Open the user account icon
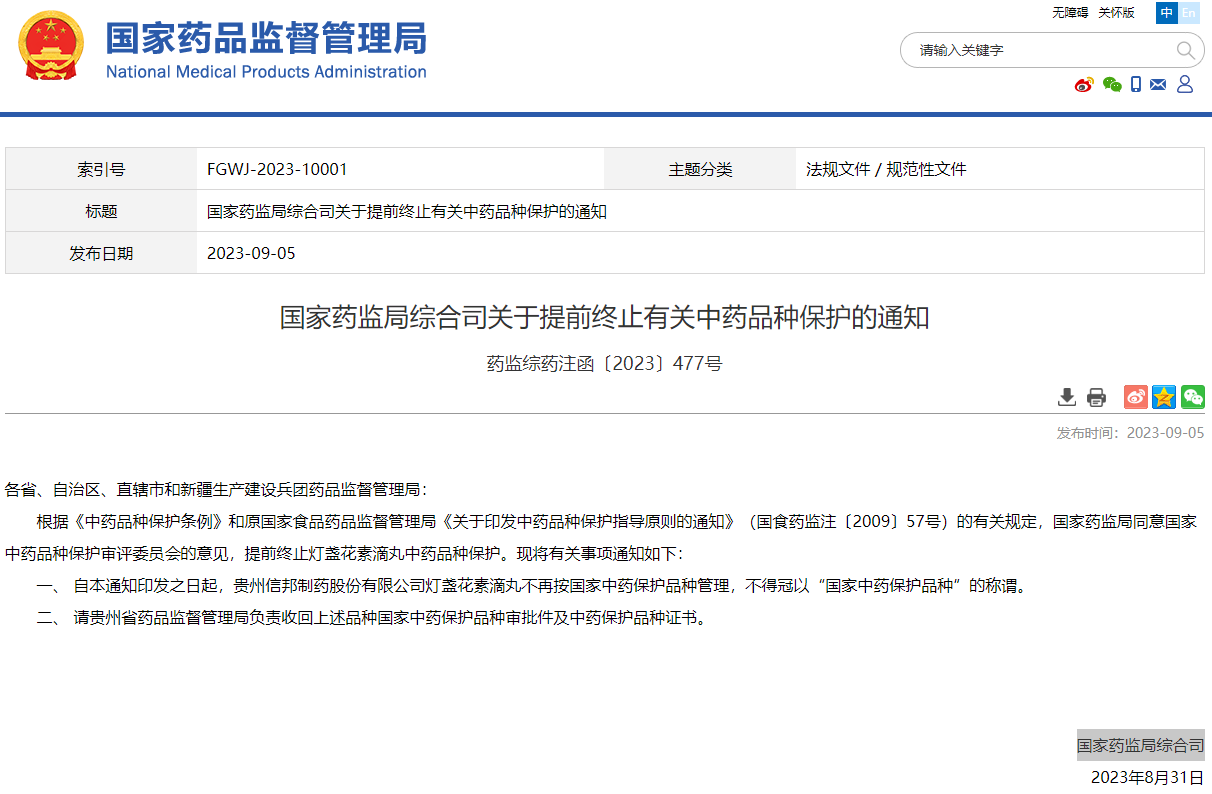The image size is (1212, 794). point(1185,85)
